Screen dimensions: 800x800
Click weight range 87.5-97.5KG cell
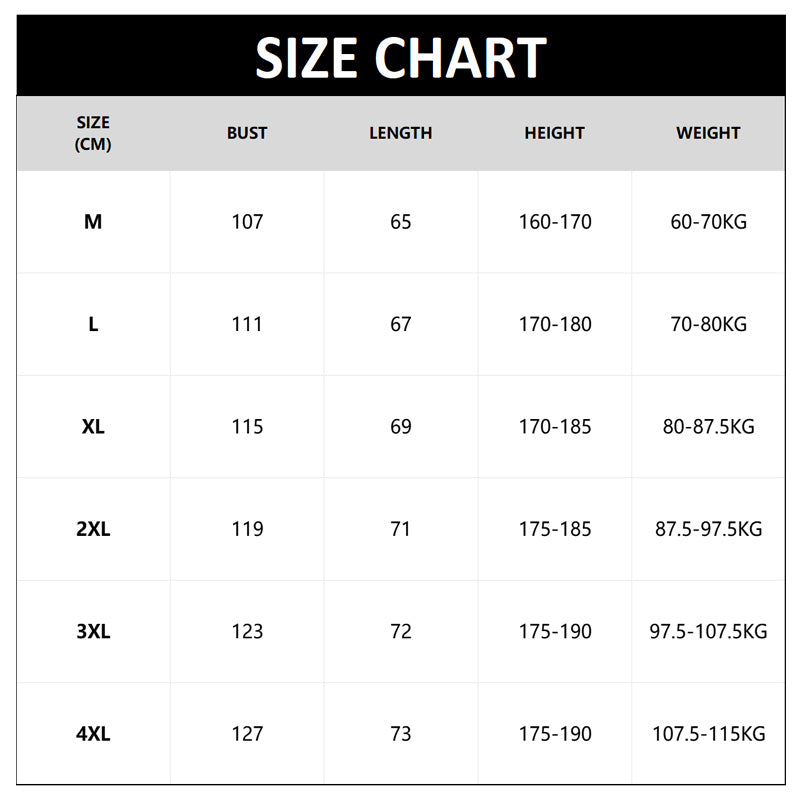pyautogui.click(x=708, y=529)
